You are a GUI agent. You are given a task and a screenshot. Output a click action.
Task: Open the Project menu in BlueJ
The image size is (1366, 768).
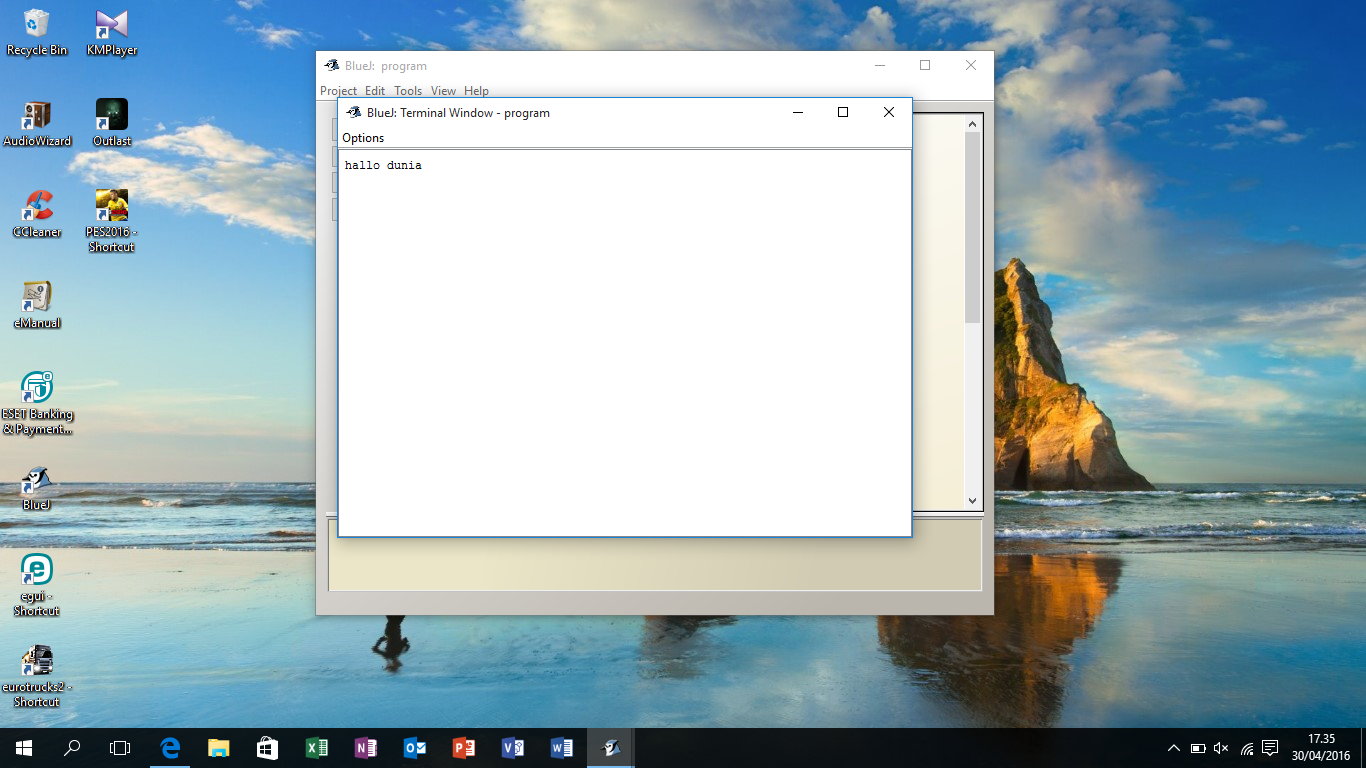pos(338,90)
